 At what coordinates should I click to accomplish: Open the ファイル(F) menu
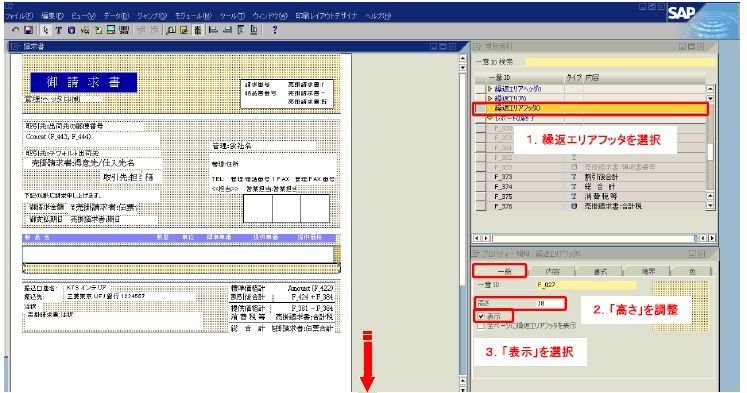[x=19, y=16]
